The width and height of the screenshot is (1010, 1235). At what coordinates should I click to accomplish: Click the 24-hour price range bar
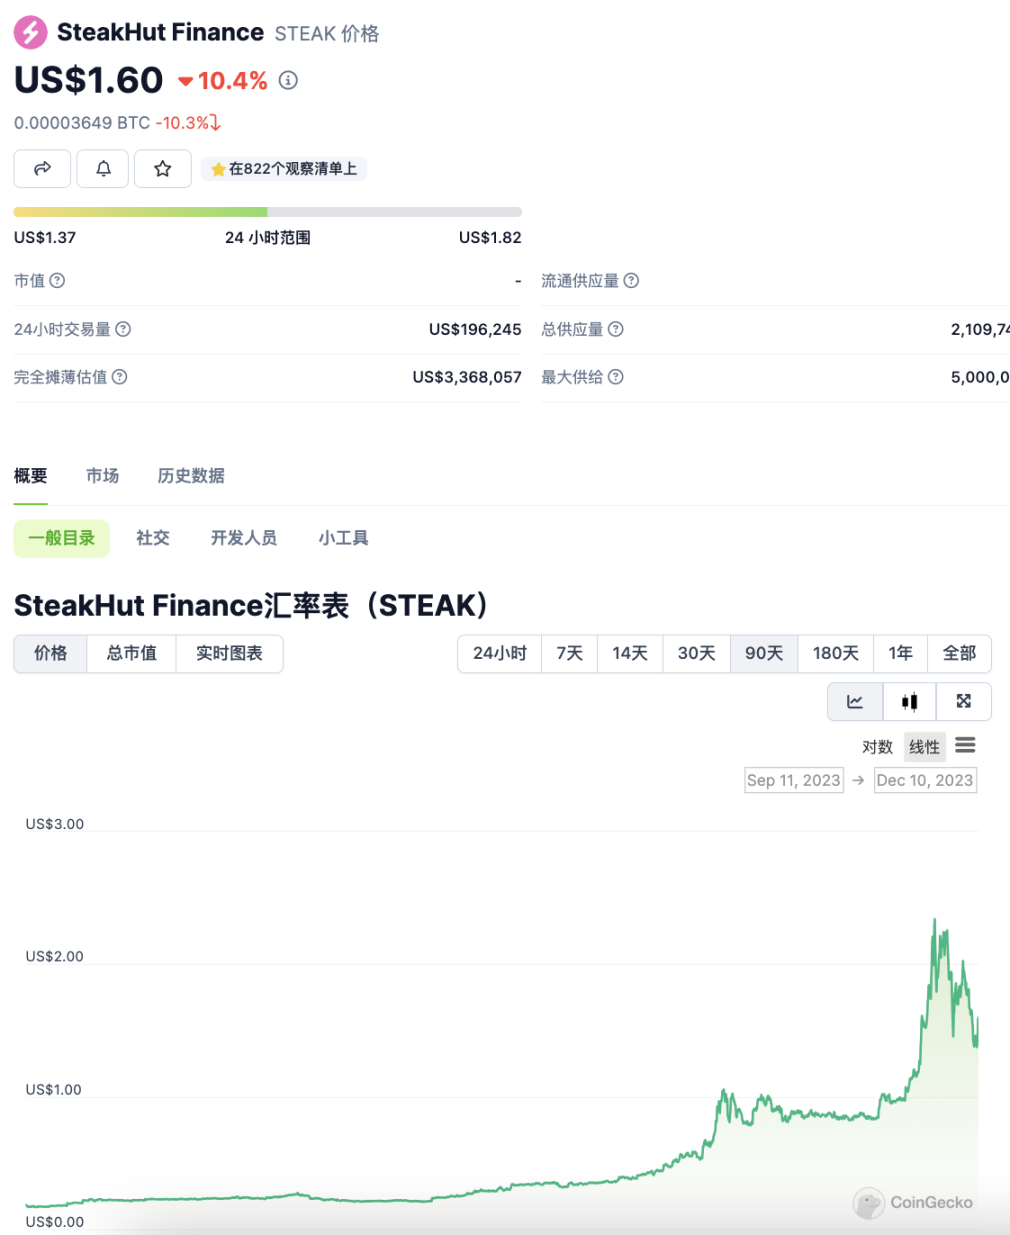coord(267,212)
